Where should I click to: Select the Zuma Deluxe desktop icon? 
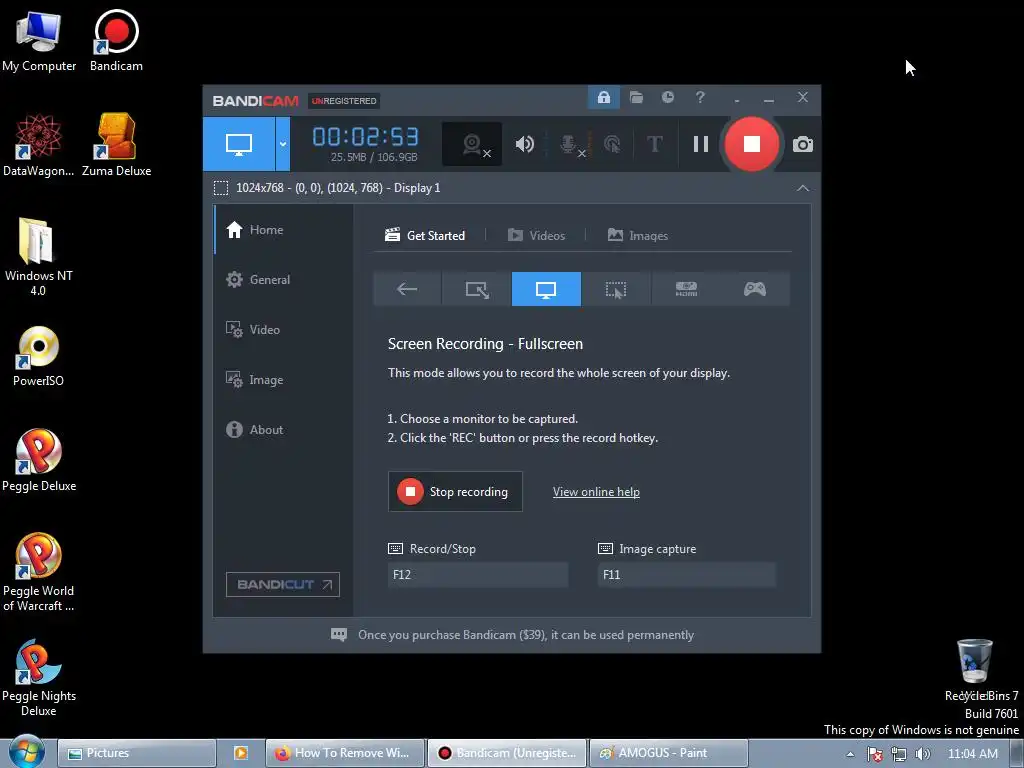pos(116,145)
